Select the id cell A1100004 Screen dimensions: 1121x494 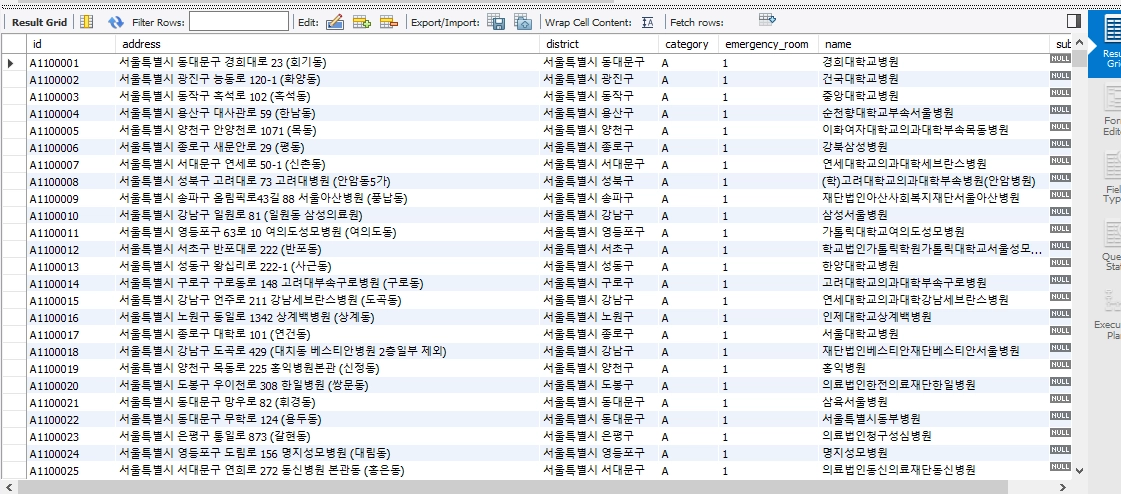[x=70, y=114]
